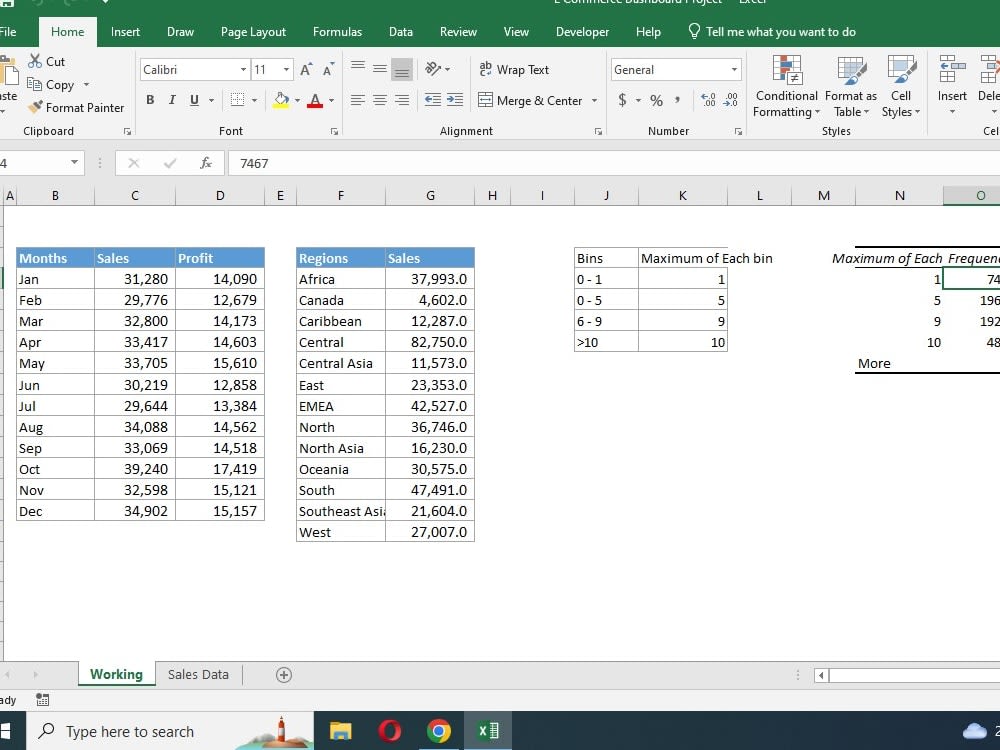Open the Font Color red swatch

318,100
